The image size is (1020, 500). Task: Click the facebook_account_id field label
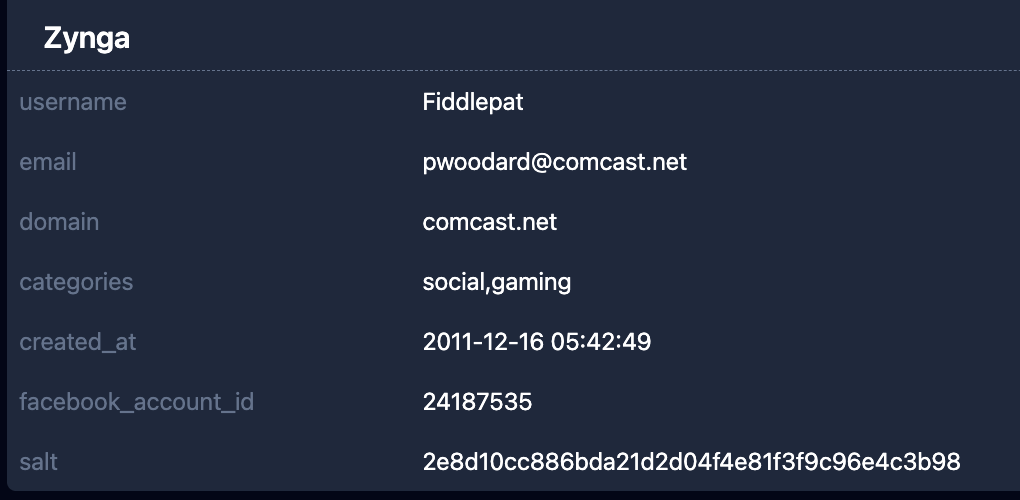click(137, 402)
